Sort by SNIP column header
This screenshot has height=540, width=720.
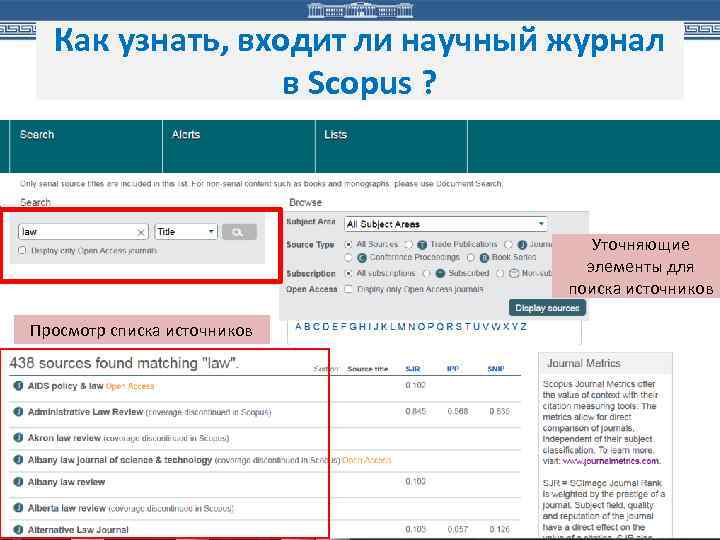pyautogui.click(x=496, y=369)
